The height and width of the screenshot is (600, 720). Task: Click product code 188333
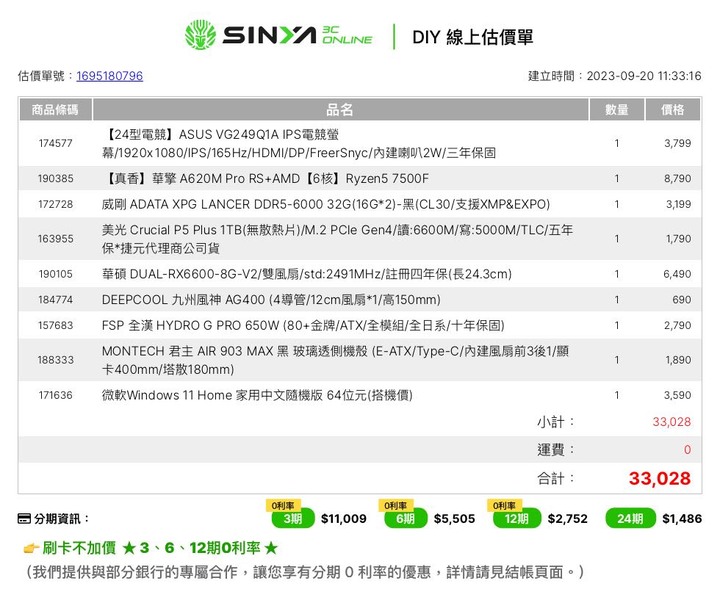56,360
